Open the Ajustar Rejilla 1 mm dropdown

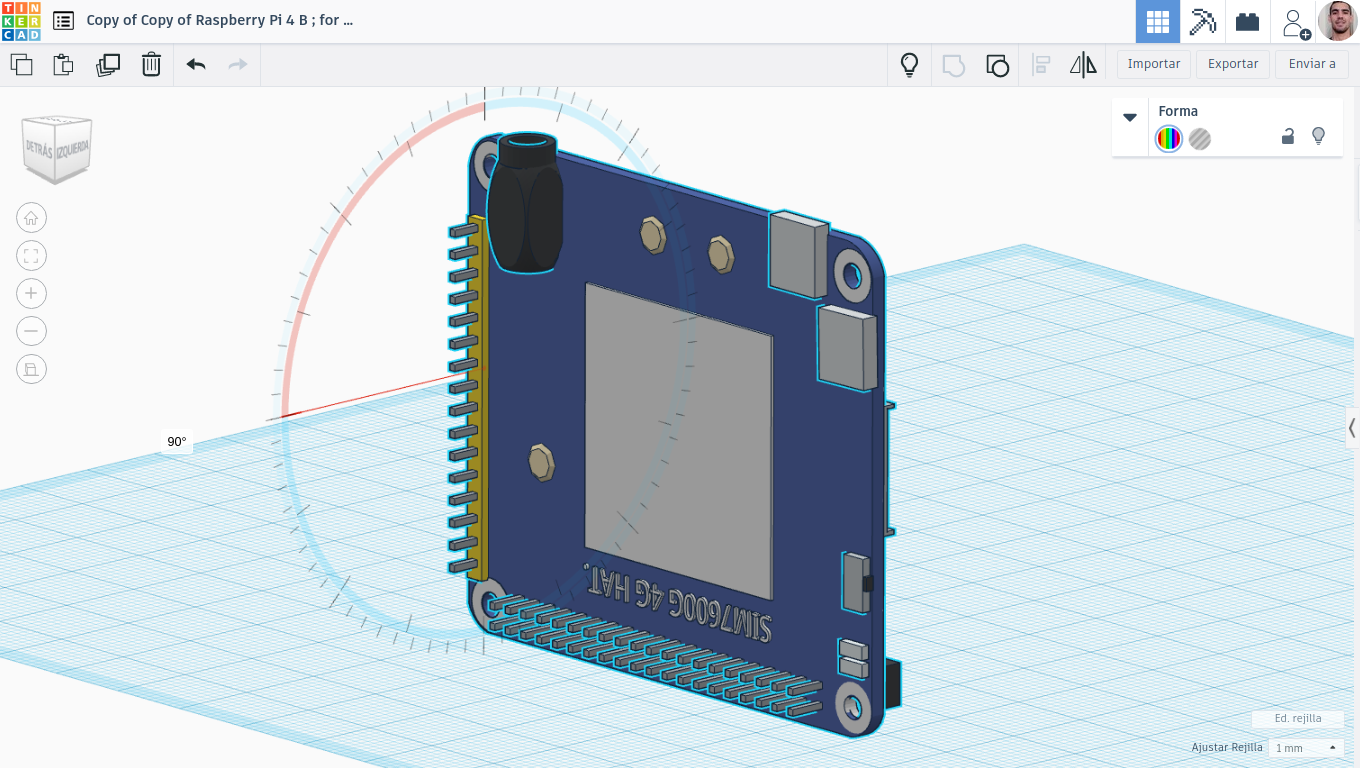[1306, 748]
